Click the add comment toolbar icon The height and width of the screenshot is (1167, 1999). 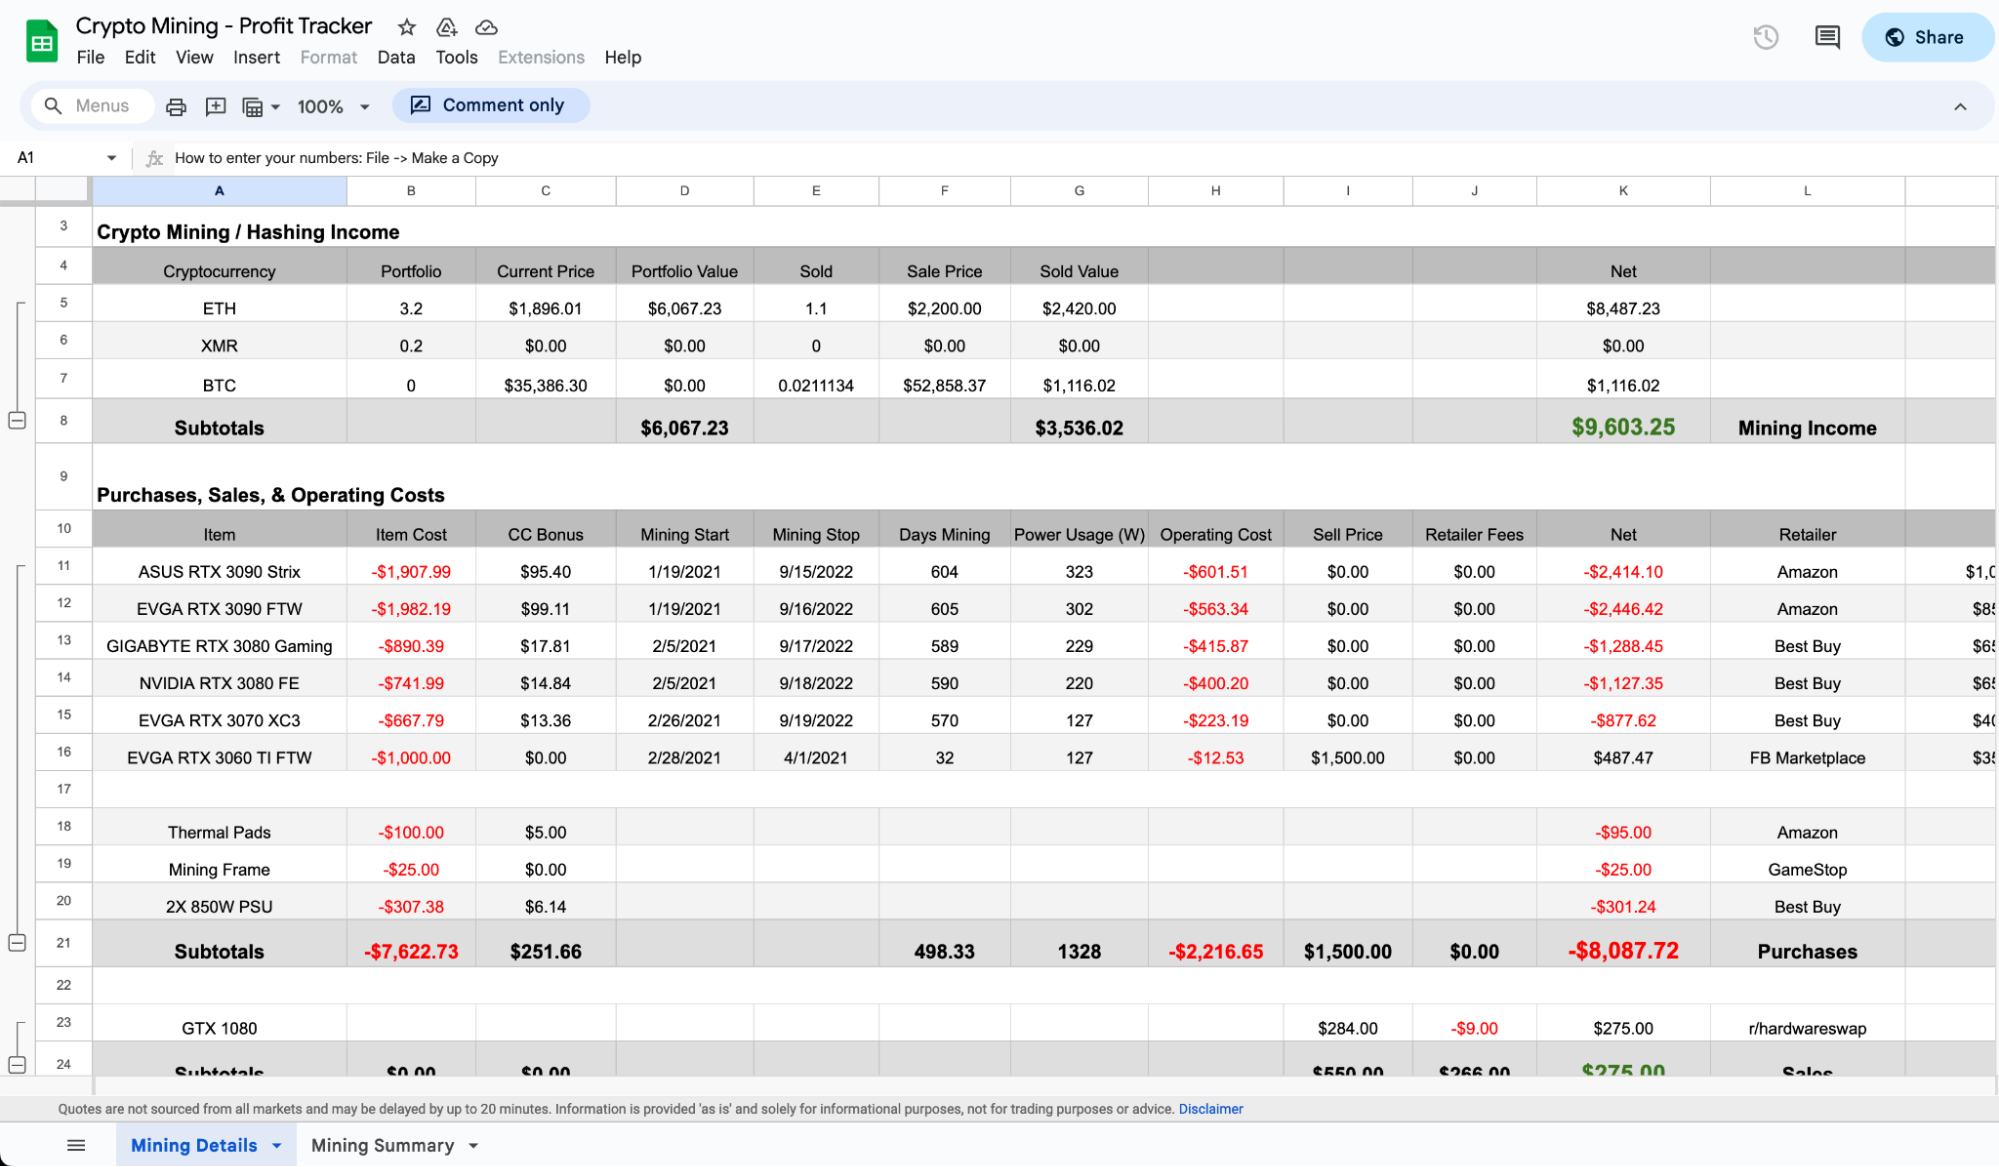point(215,106)
